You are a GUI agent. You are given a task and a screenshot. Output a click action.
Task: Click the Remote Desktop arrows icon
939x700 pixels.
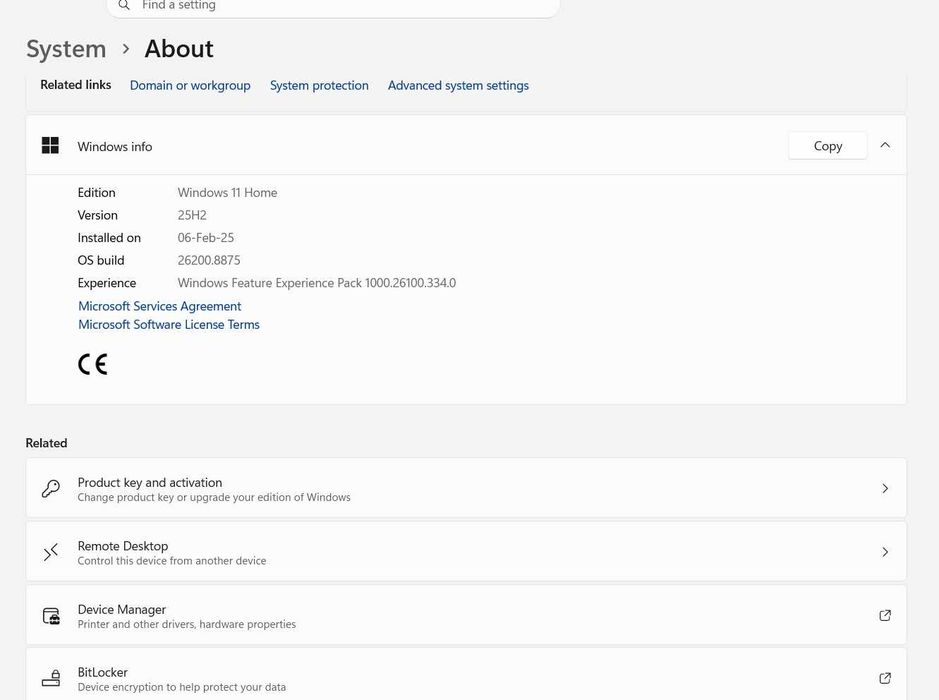[51, 552]
